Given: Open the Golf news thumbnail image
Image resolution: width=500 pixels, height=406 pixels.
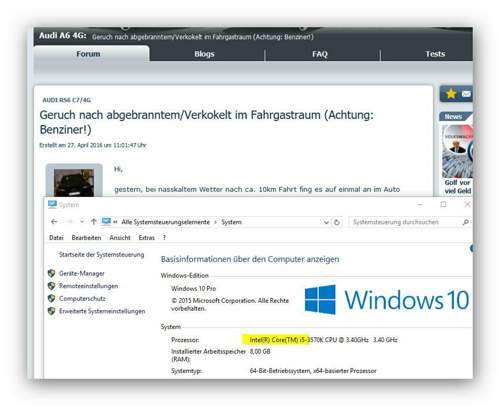Looking at the screenshot, I should click(457, 151).
